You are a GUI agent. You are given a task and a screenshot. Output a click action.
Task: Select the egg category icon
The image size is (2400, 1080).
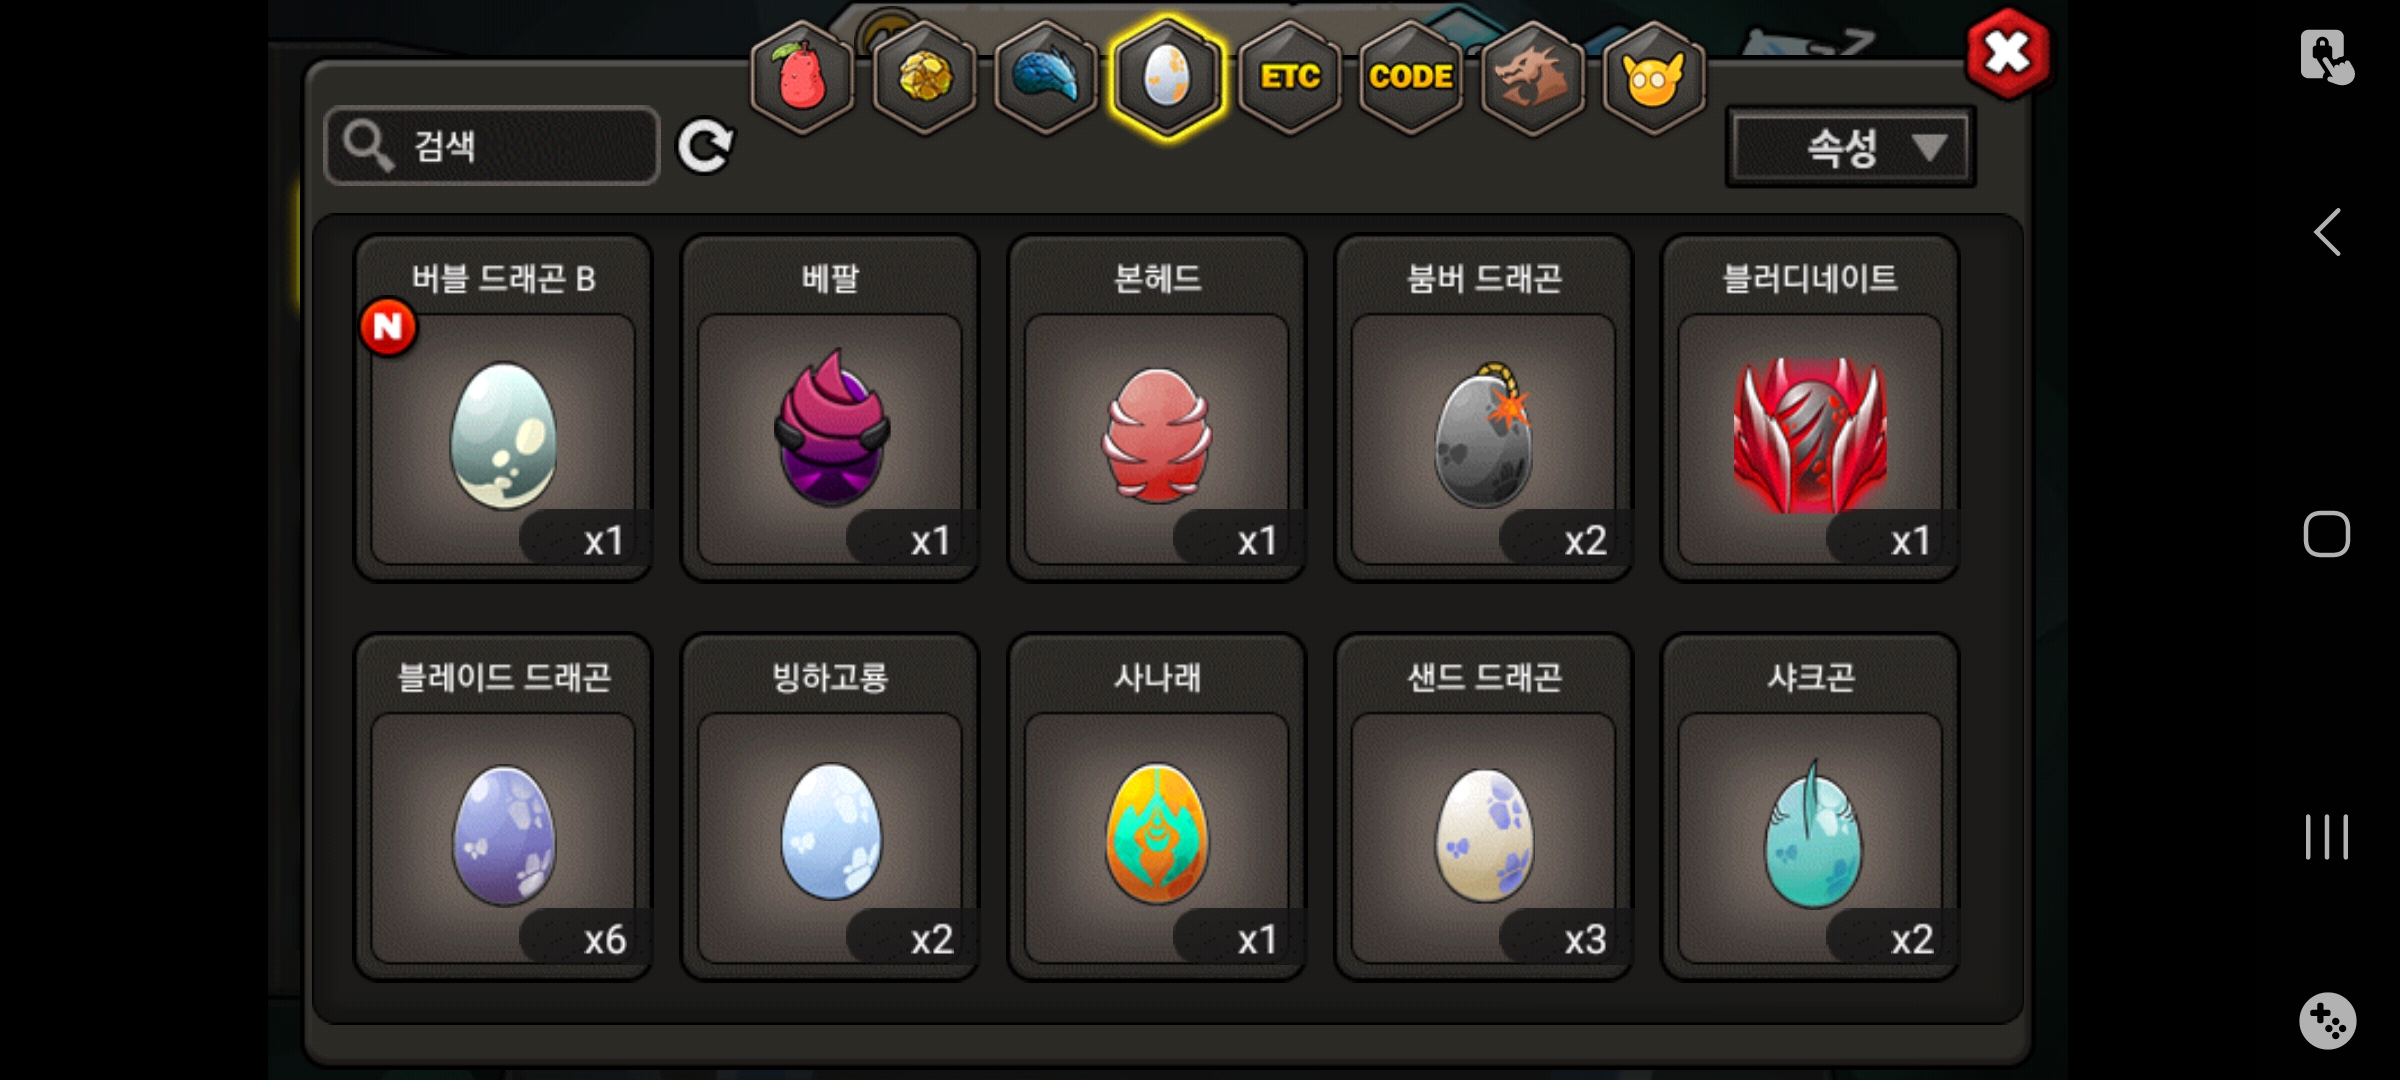click(x=1167, y=77)
